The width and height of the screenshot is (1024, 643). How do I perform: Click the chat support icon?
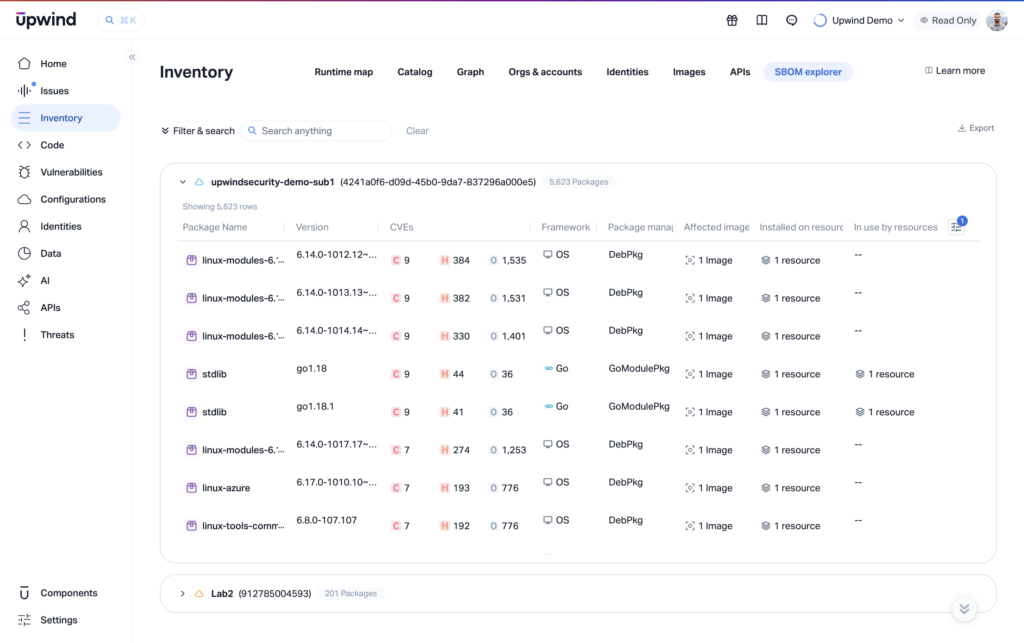792,20
